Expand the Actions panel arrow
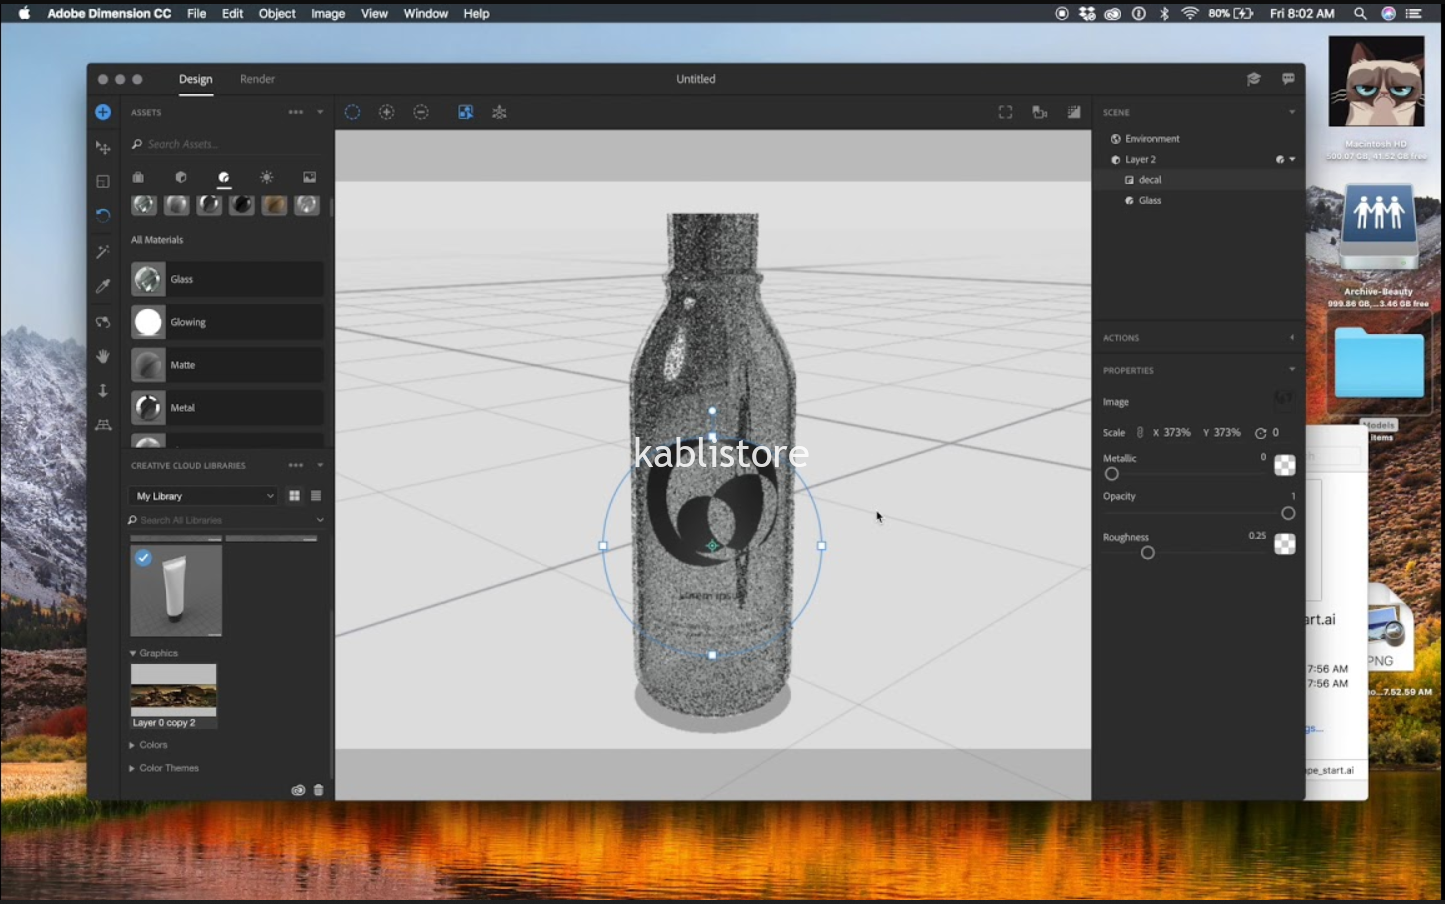The height and width of the screenshot is (904, 1445). click(1292, 337)
